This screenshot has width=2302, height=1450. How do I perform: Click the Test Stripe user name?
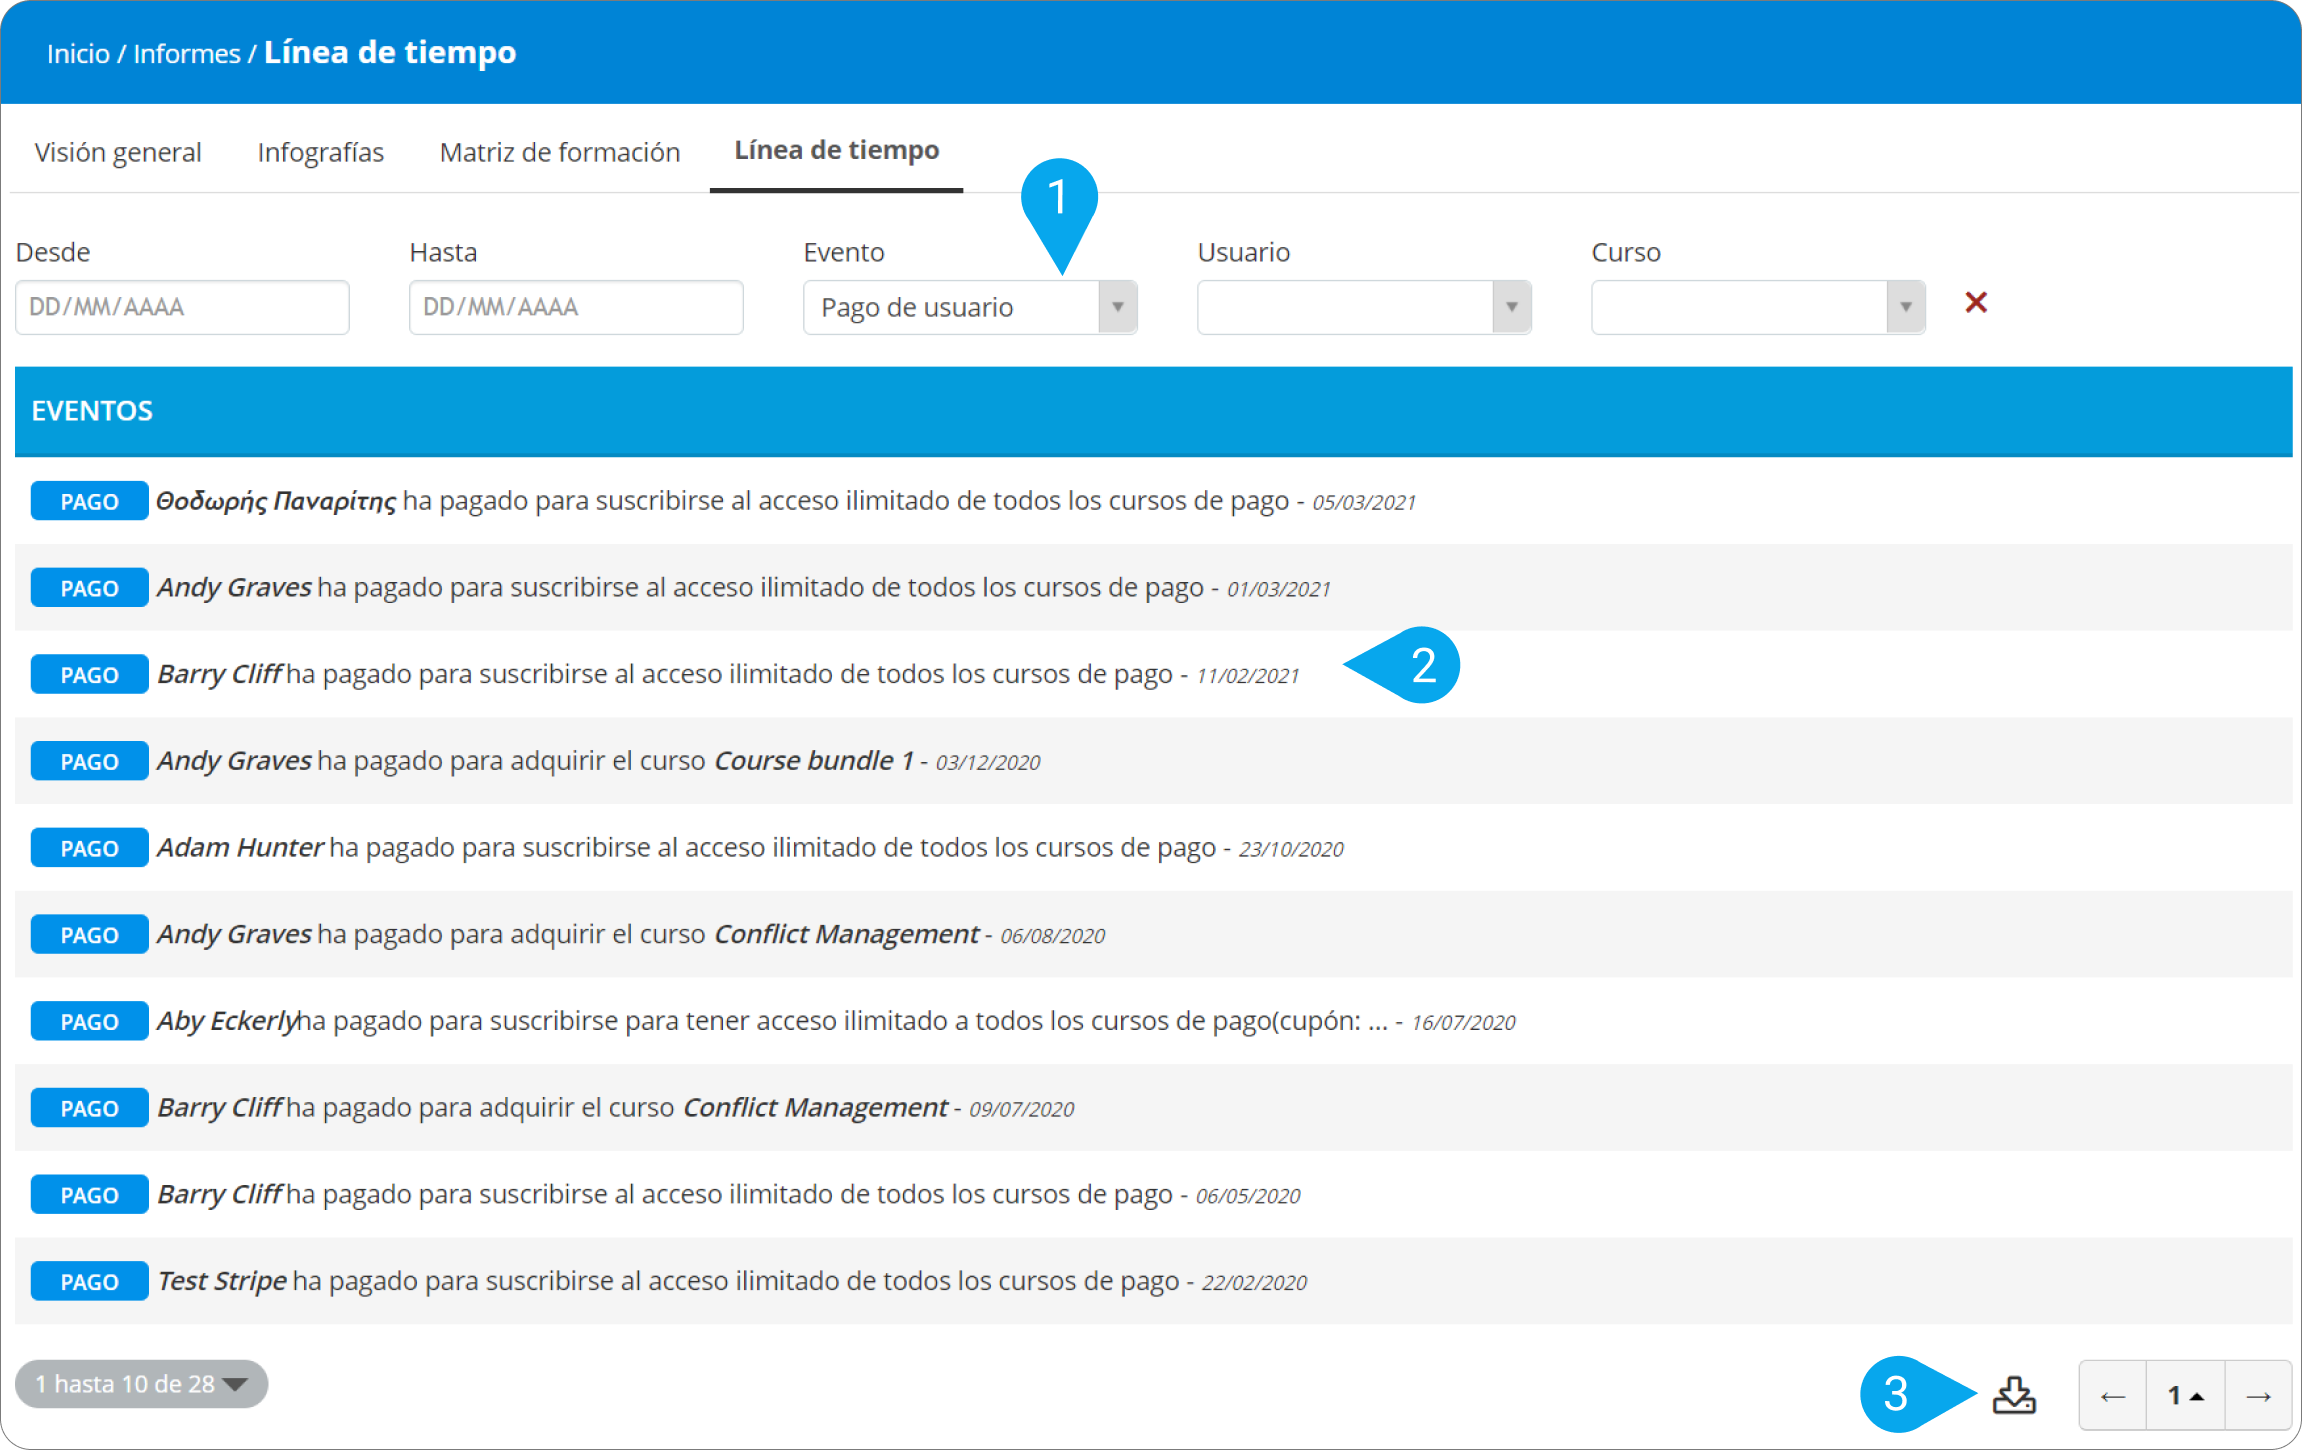click(222, 1281)
